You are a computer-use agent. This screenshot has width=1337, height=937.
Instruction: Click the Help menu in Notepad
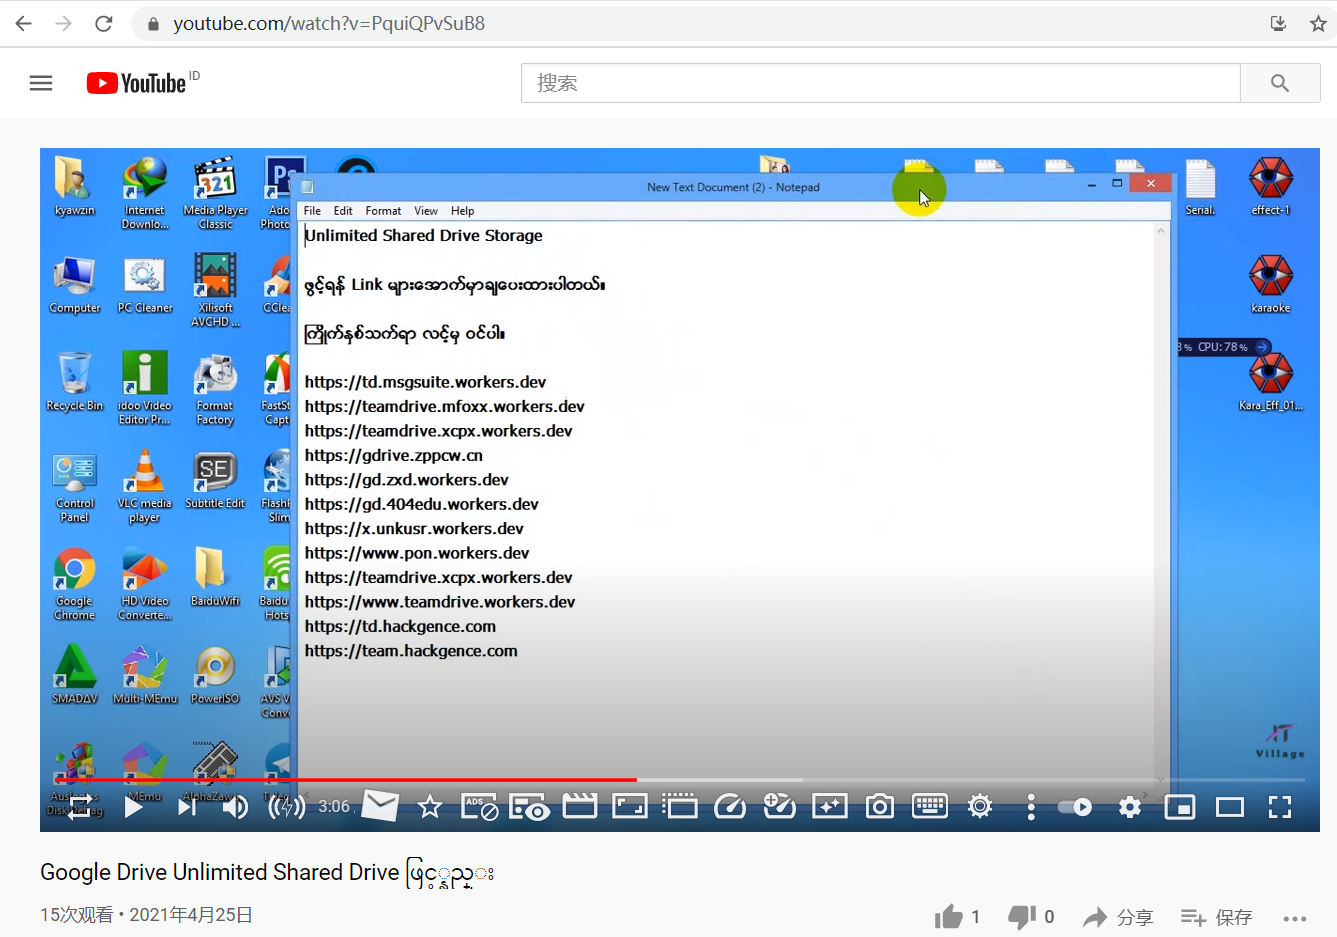[x=462, y=211]
